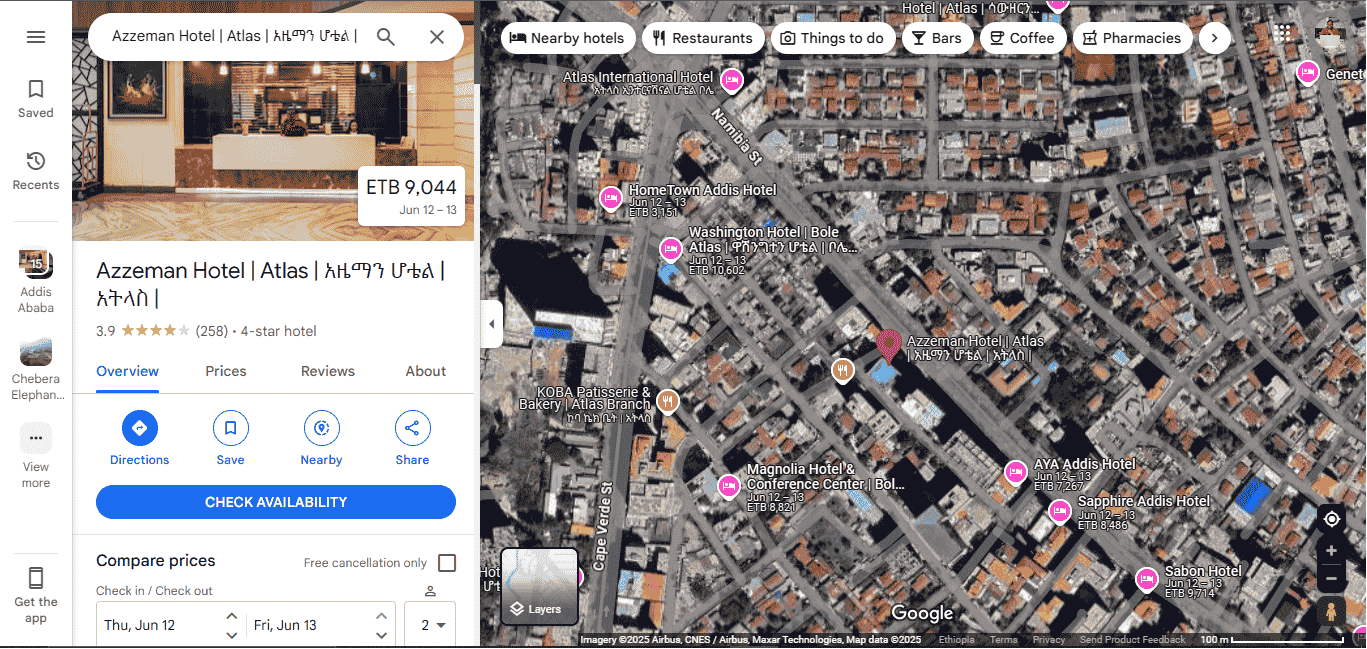Click Sapphire Addis Hotel map pin
Viewport: 1367px width, 649px height.
[1060, 511]
